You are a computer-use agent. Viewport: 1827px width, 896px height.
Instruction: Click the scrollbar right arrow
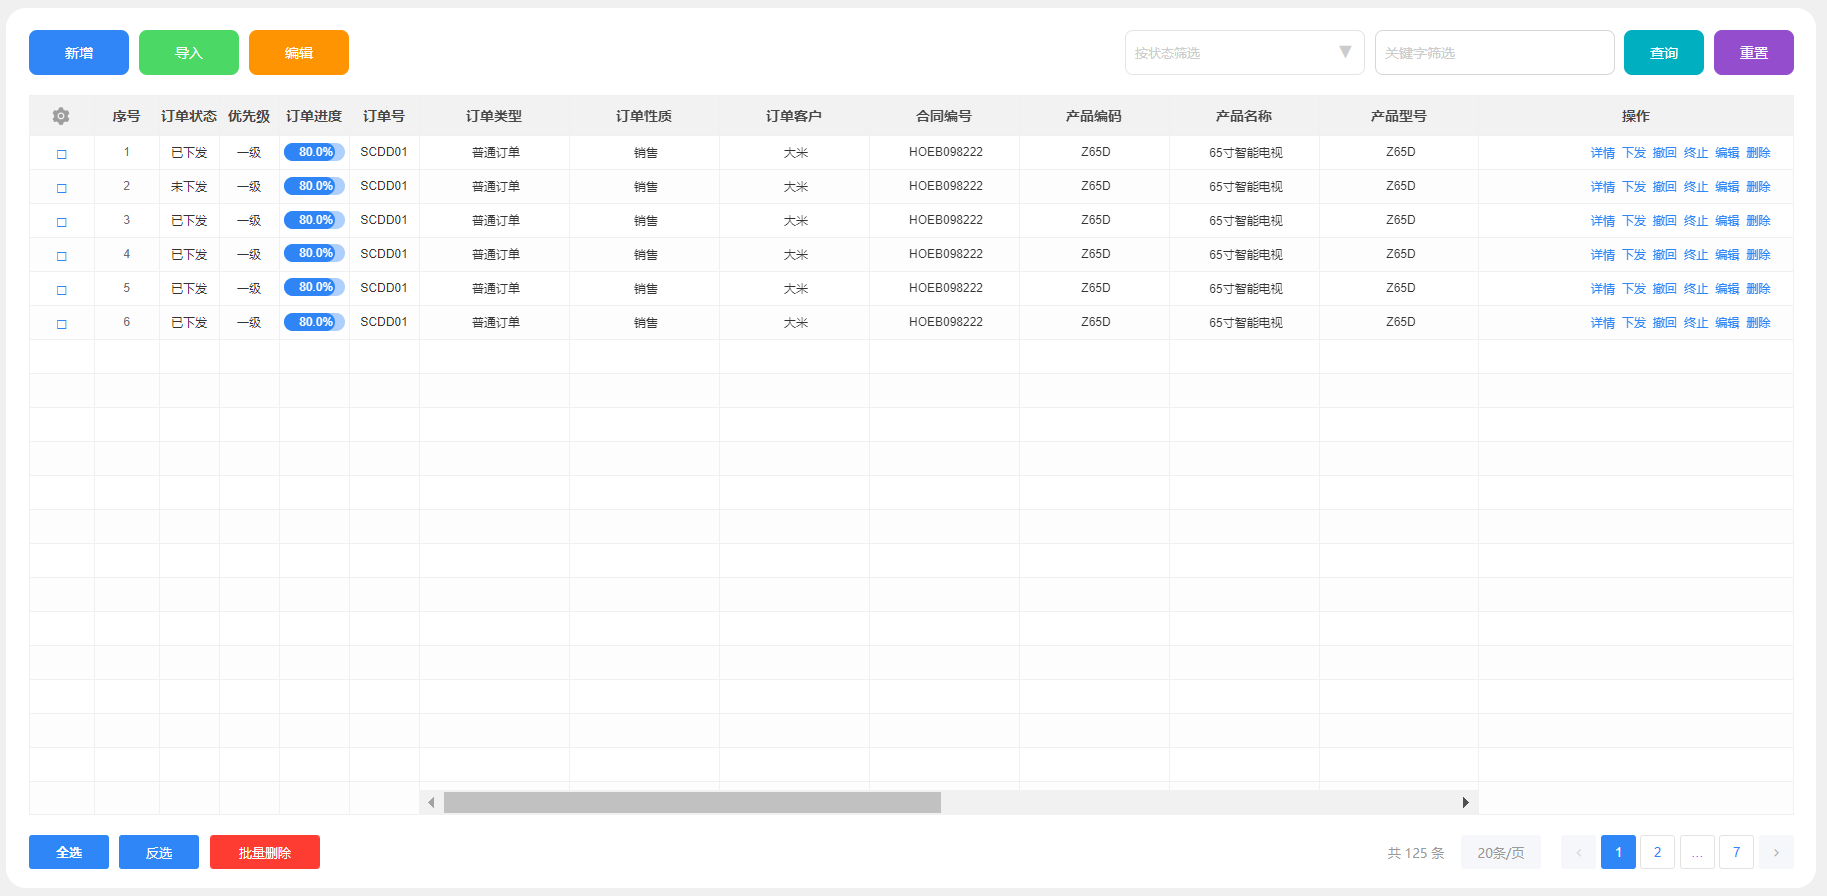pyautogui.click(x=1465, y=802)
